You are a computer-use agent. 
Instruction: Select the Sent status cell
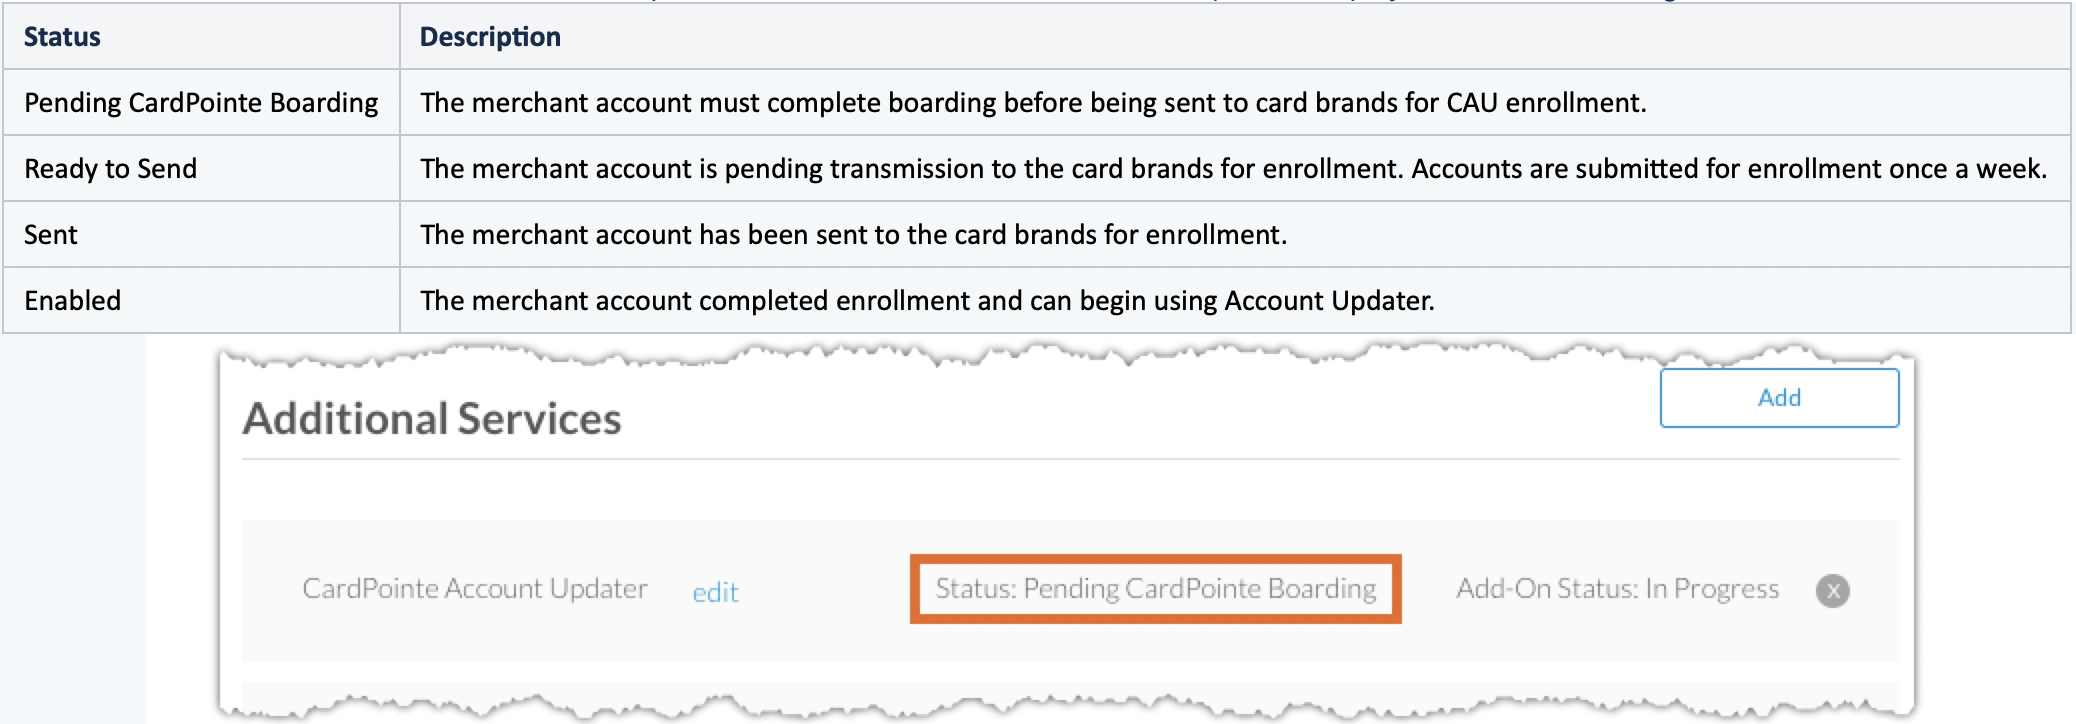201,234
